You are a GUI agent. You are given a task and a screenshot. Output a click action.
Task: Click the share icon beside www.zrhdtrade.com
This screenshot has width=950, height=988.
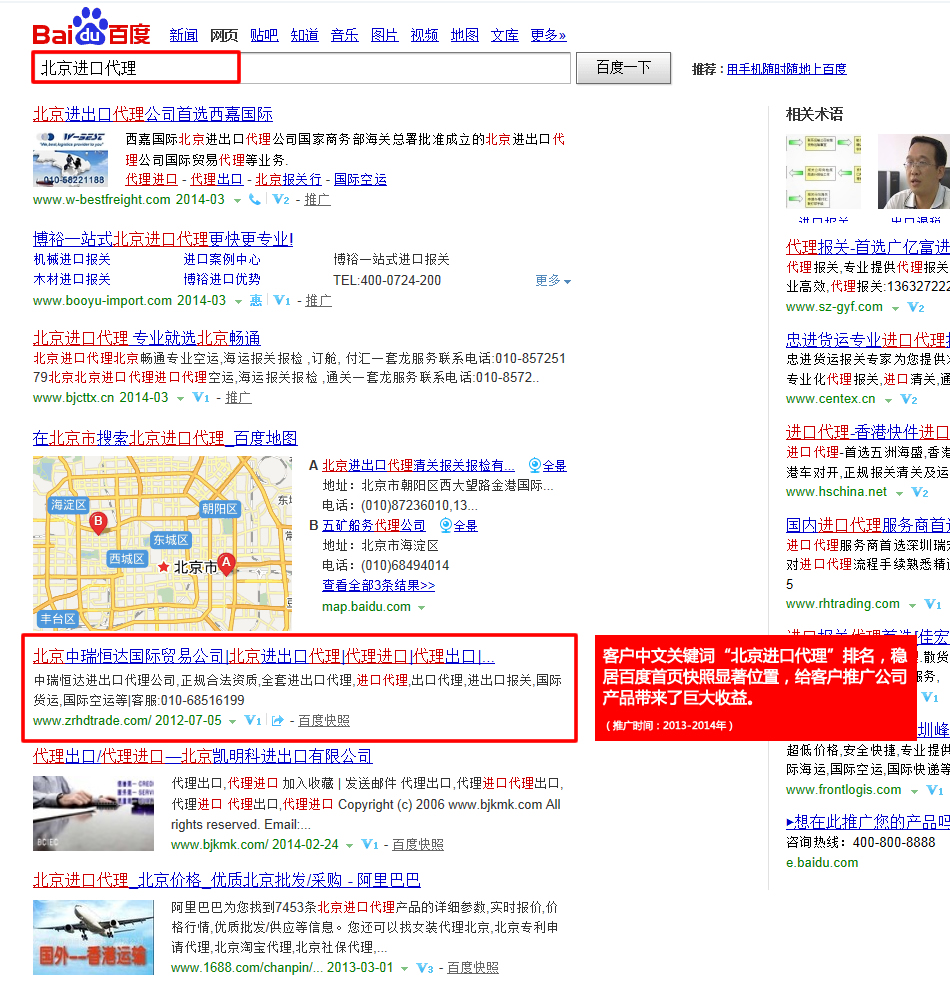tap(277, 720)
